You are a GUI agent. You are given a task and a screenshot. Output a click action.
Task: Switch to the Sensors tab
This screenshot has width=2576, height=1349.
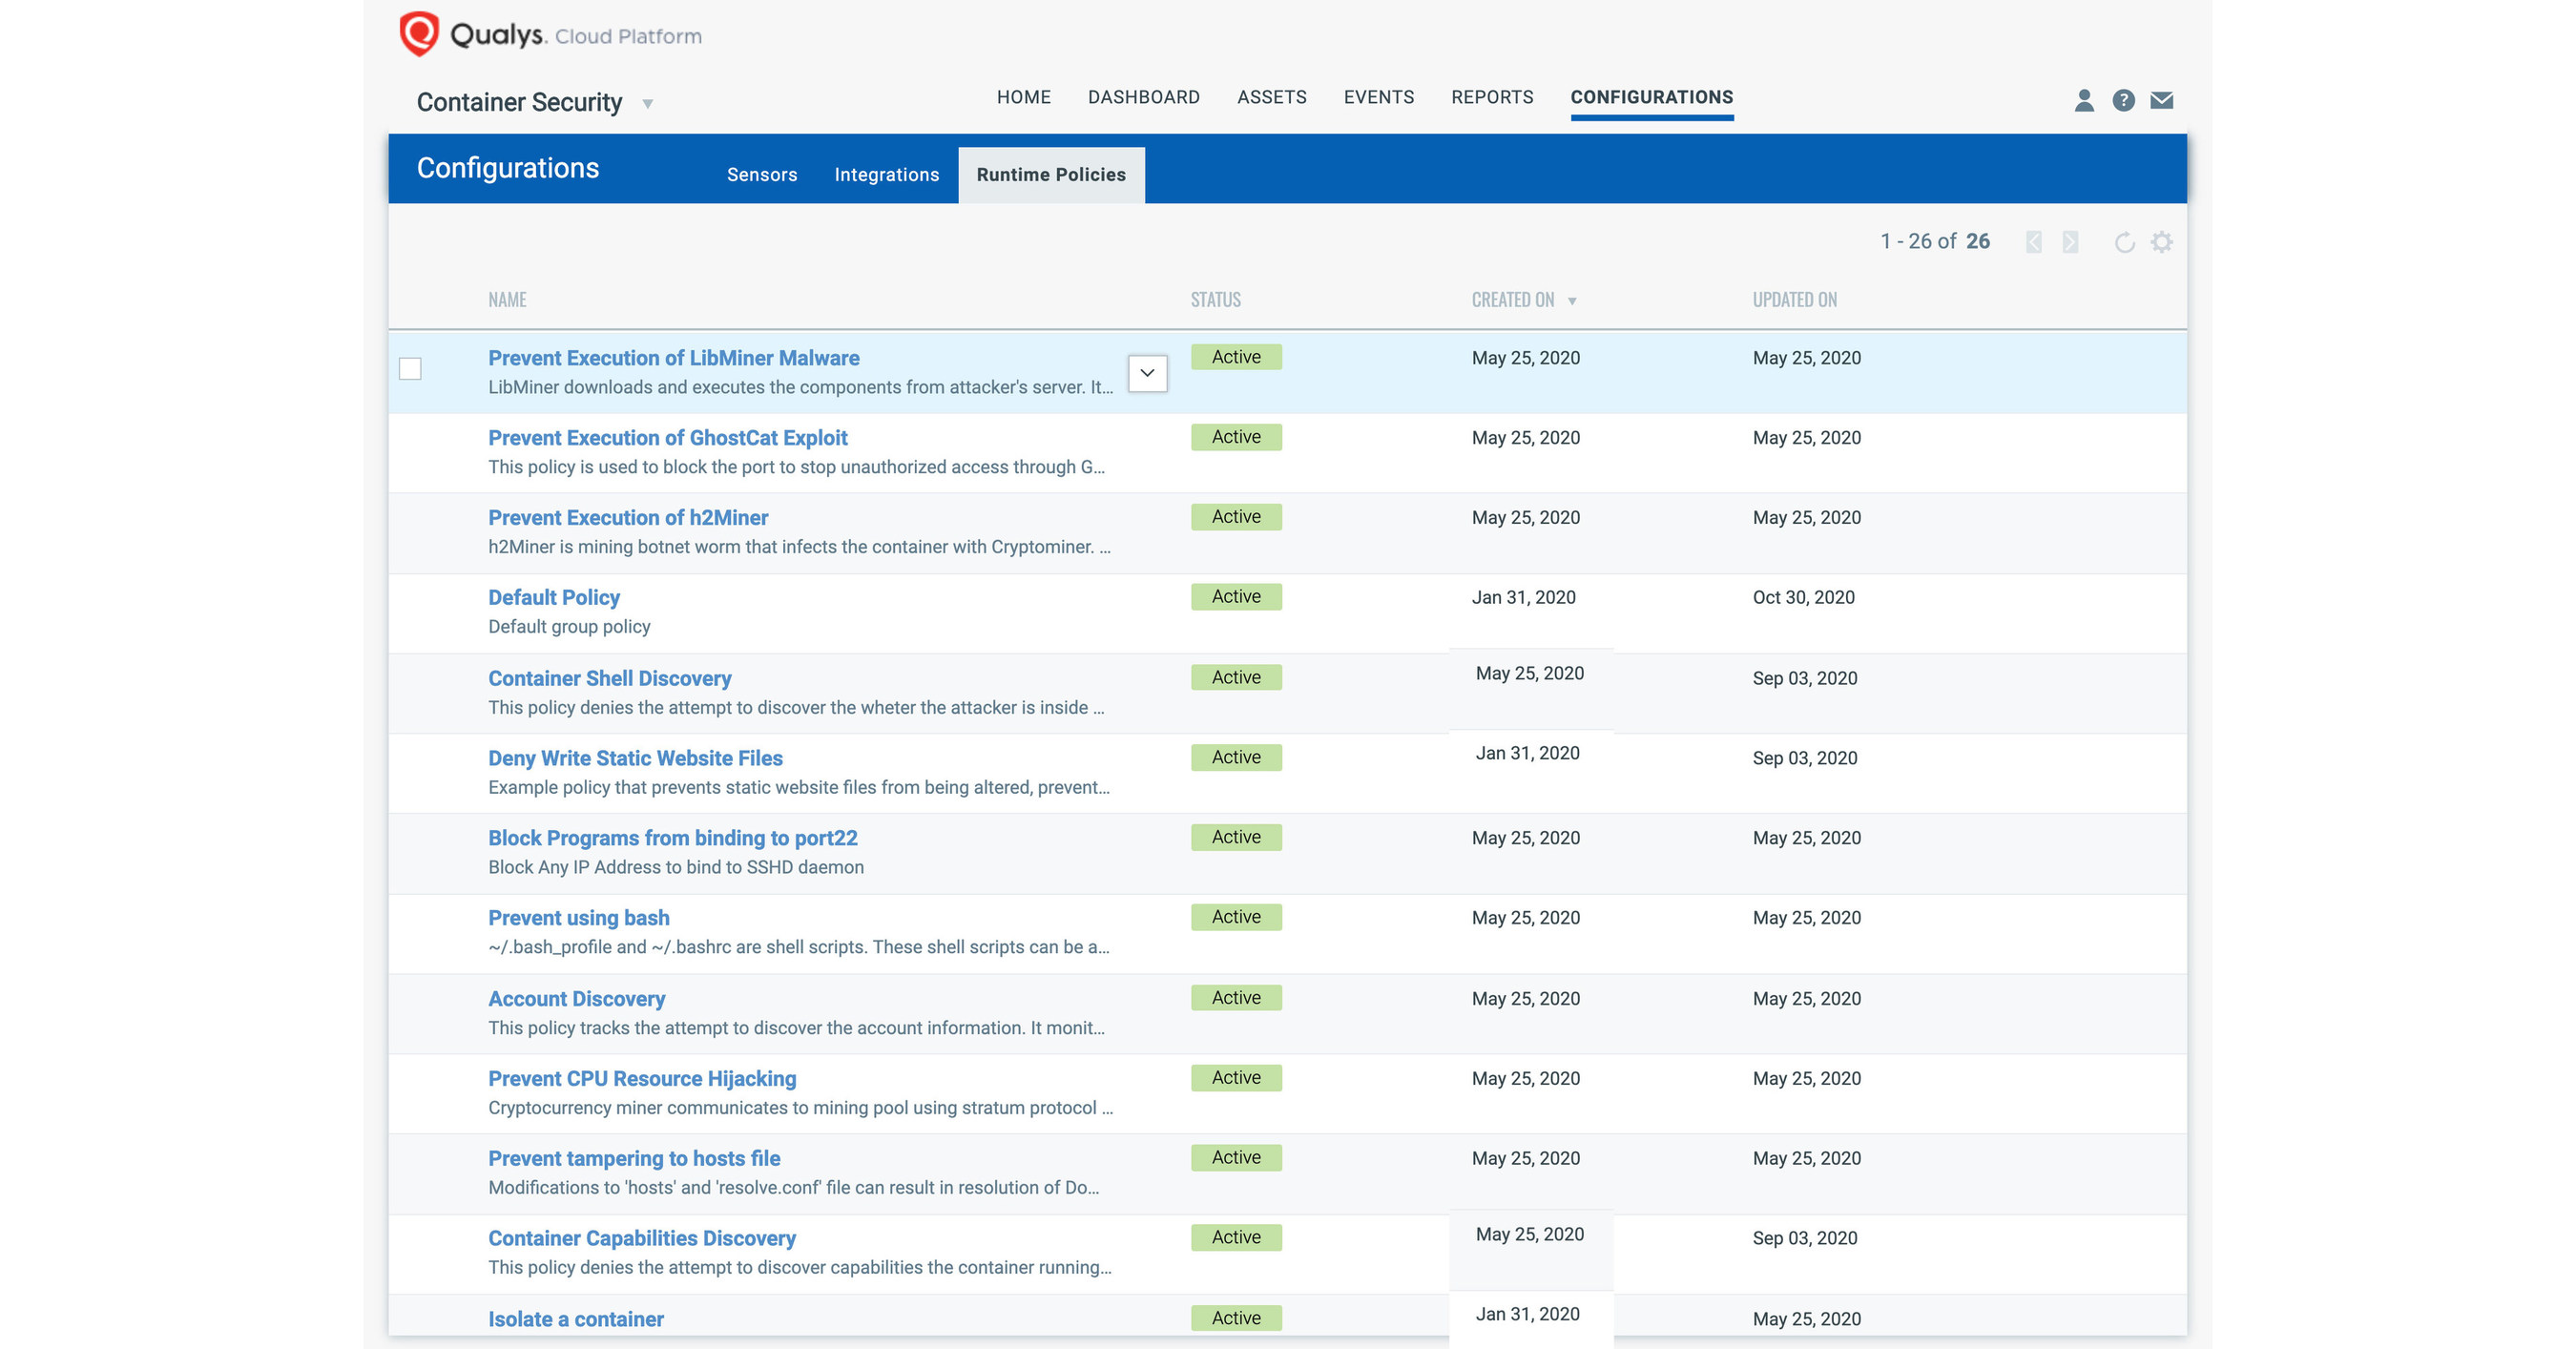pos(762,174)
